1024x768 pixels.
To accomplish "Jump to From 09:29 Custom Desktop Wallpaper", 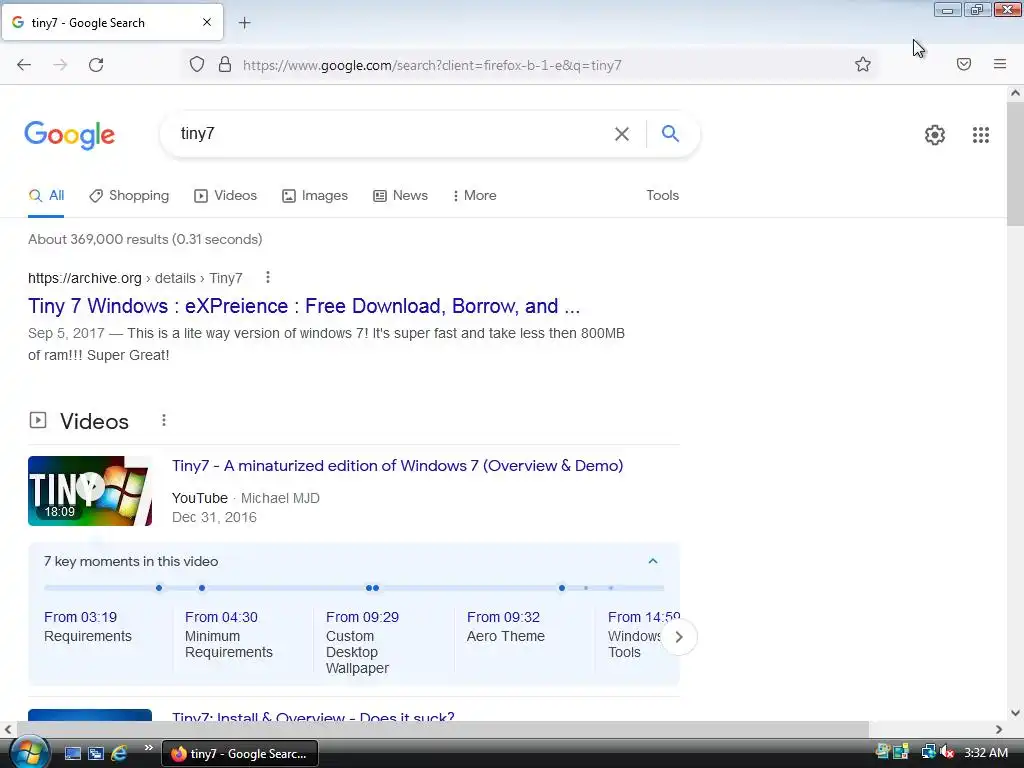I will (362, 642).
